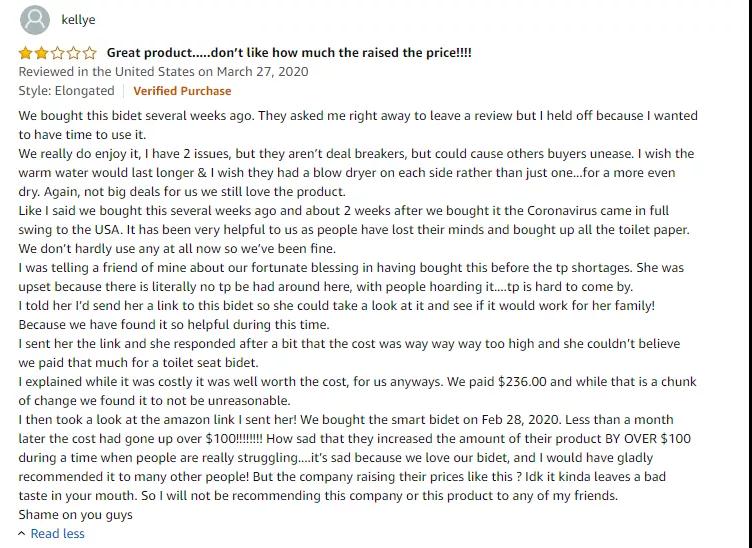Click the third empty rating star
This screenshot has height=548, width=752.
pos(58,53)
